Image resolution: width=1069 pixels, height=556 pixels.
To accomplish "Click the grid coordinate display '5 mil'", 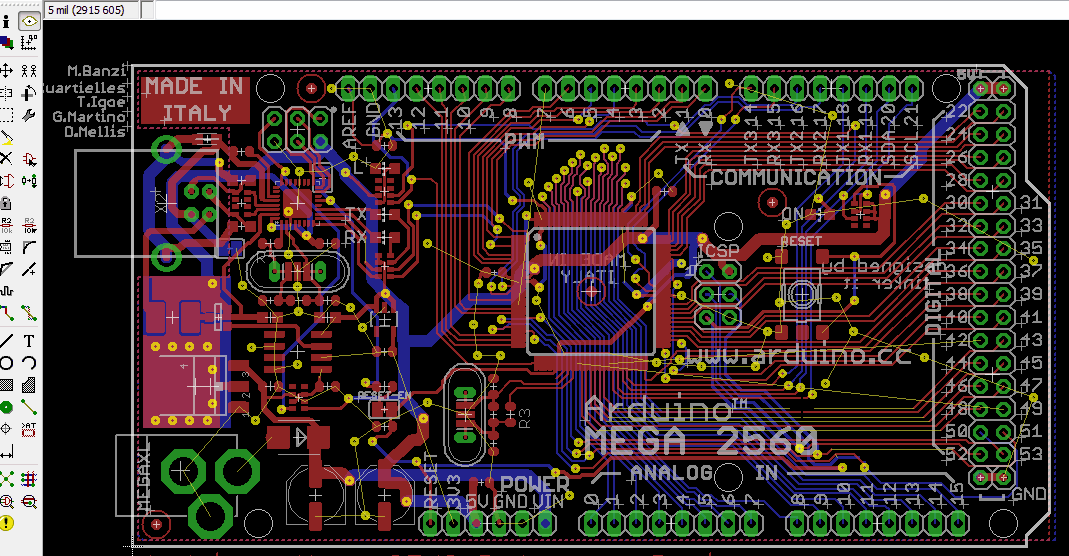I will tap(91, 10).
